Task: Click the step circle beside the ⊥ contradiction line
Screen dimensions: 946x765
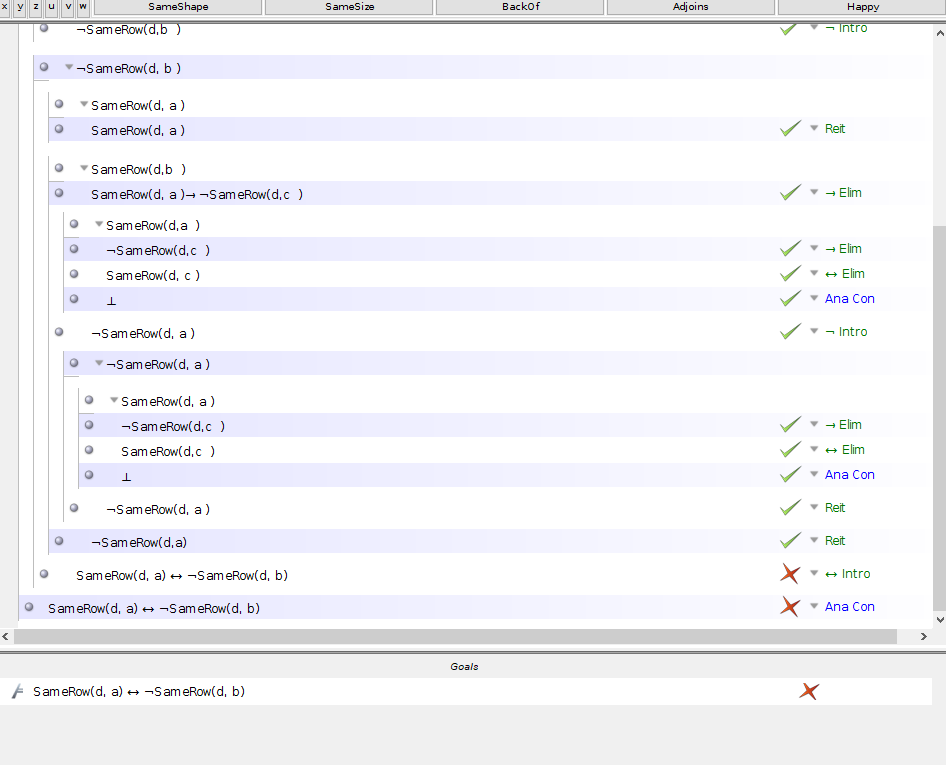Action: pyautogui.click(x=73, y=298)
